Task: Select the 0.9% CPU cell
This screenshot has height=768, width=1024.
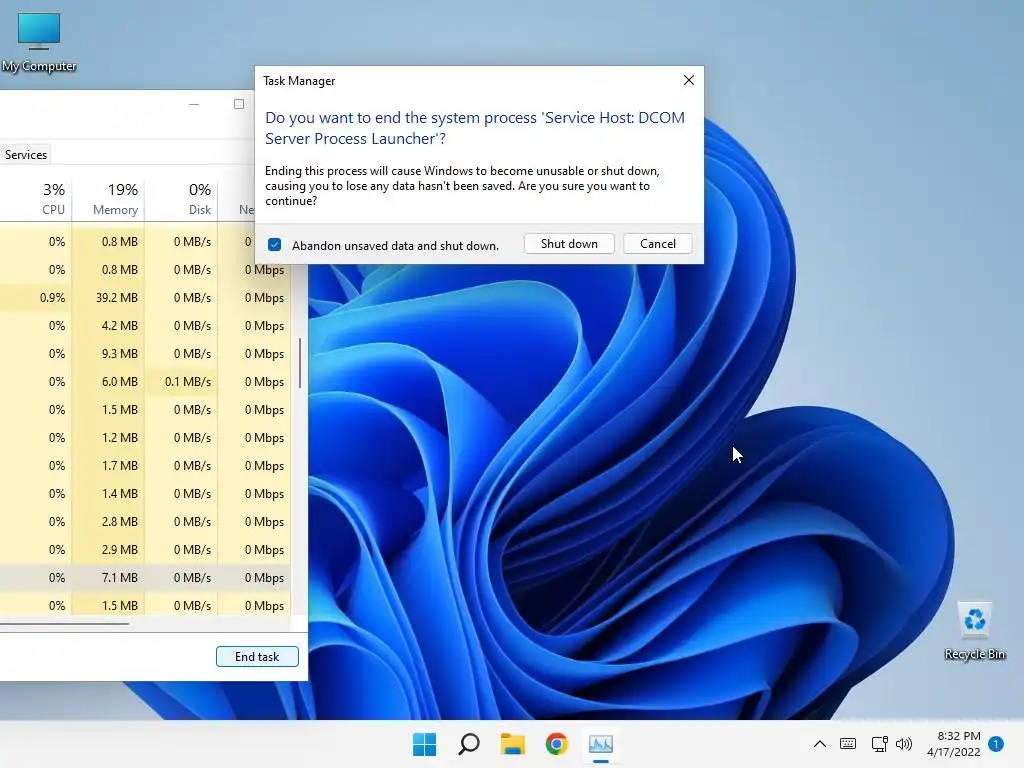Action: pyautogui.click(x=36, y=298)
